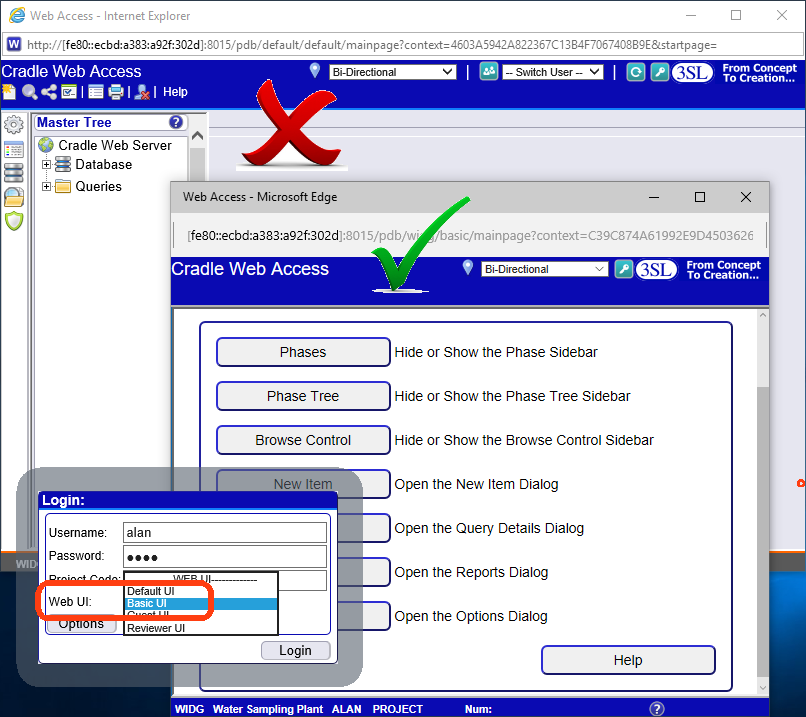806x717 pixels.
Task: Click the Options button in Login dialog
Action: [81, 624]
